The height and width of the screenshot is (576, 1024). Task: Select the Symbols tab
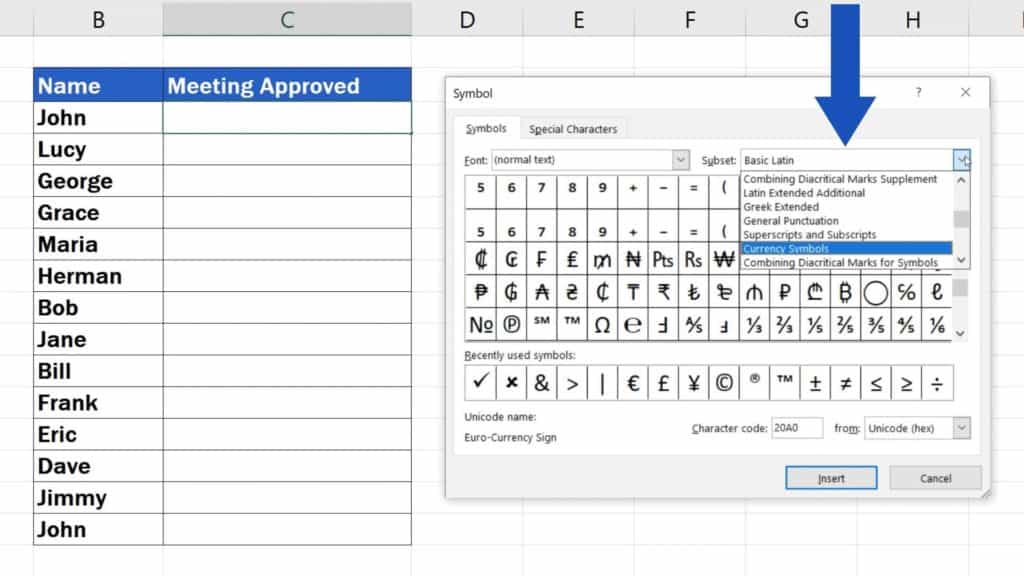(486, 128)
